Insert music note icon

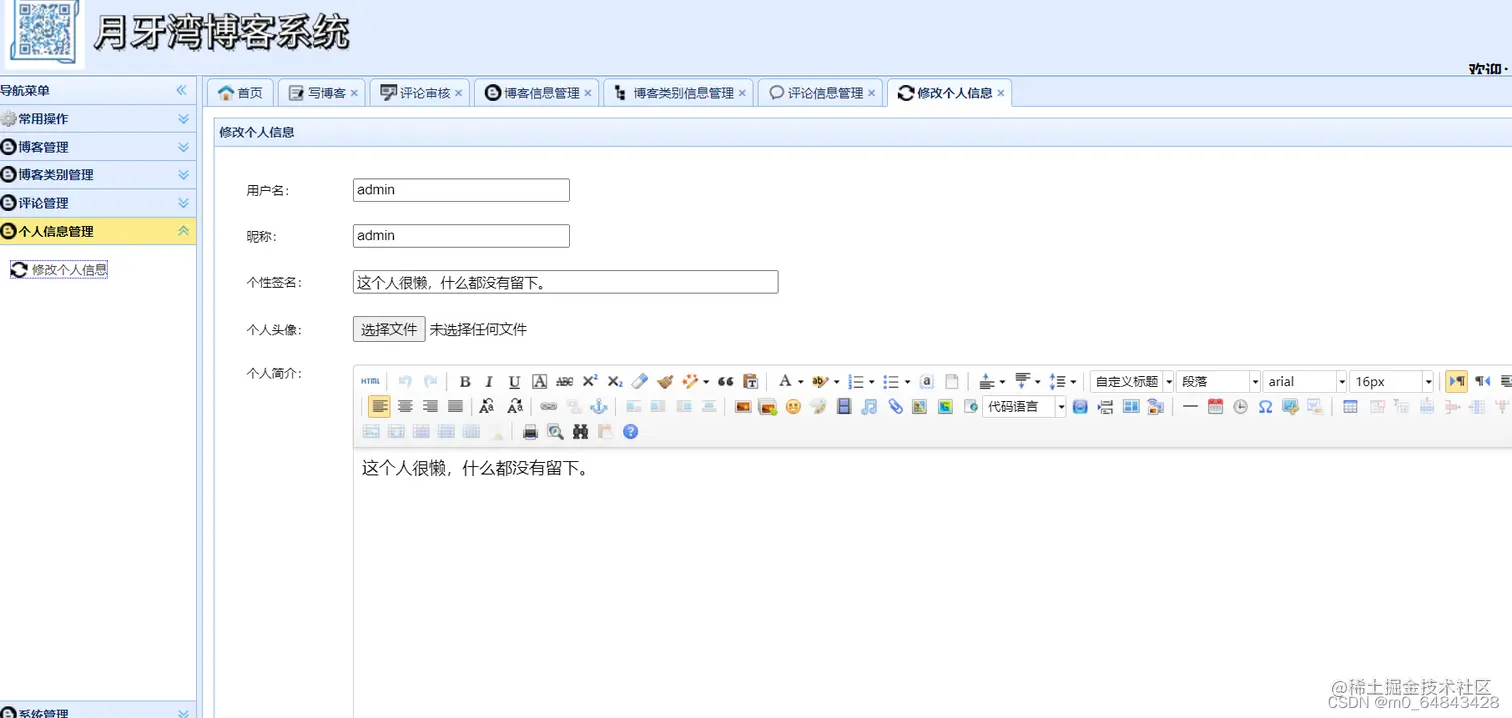869,407
